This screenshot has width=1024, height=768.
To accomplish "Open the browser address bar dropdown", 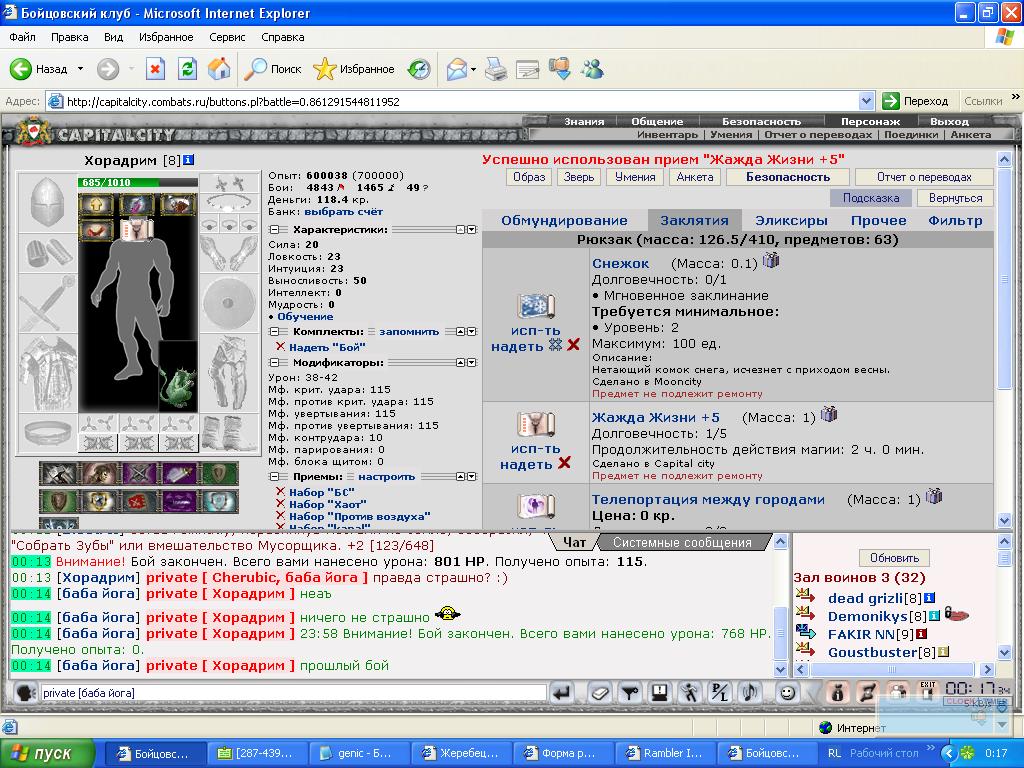I will click(867, 101).
